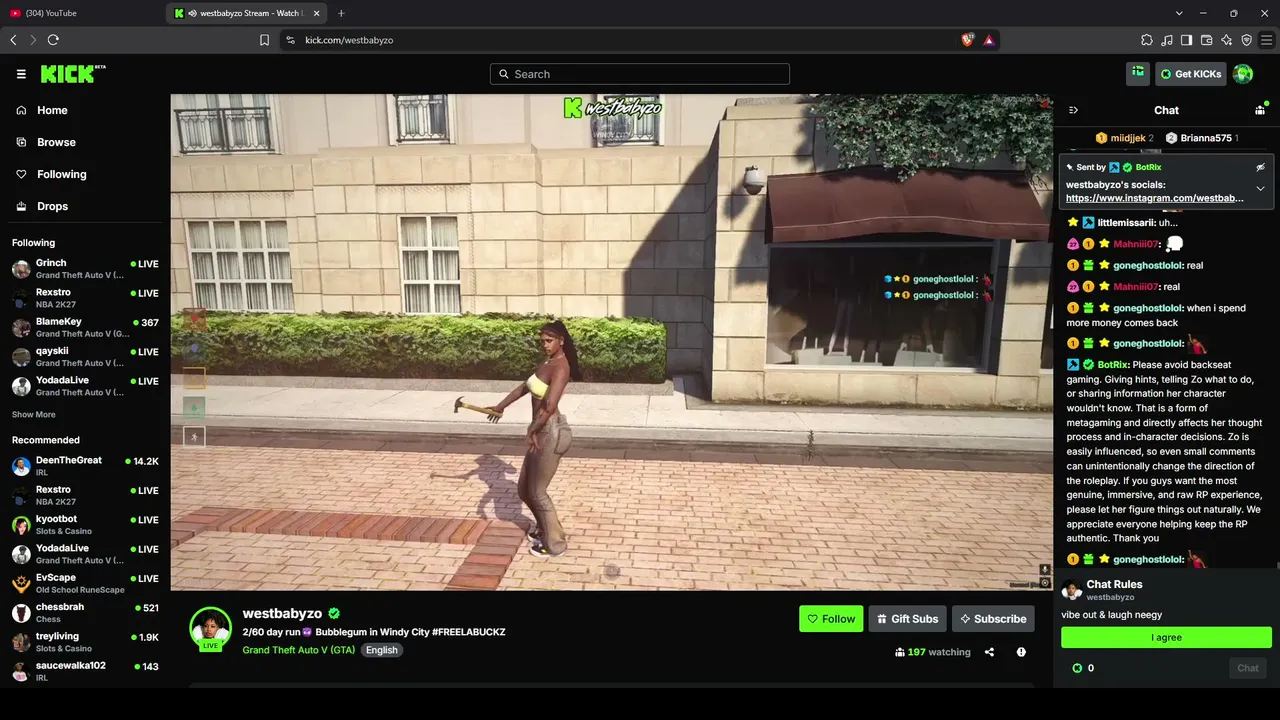Open Grinch's channel in Following list
1280x720 pixels.
coord(85,269)
